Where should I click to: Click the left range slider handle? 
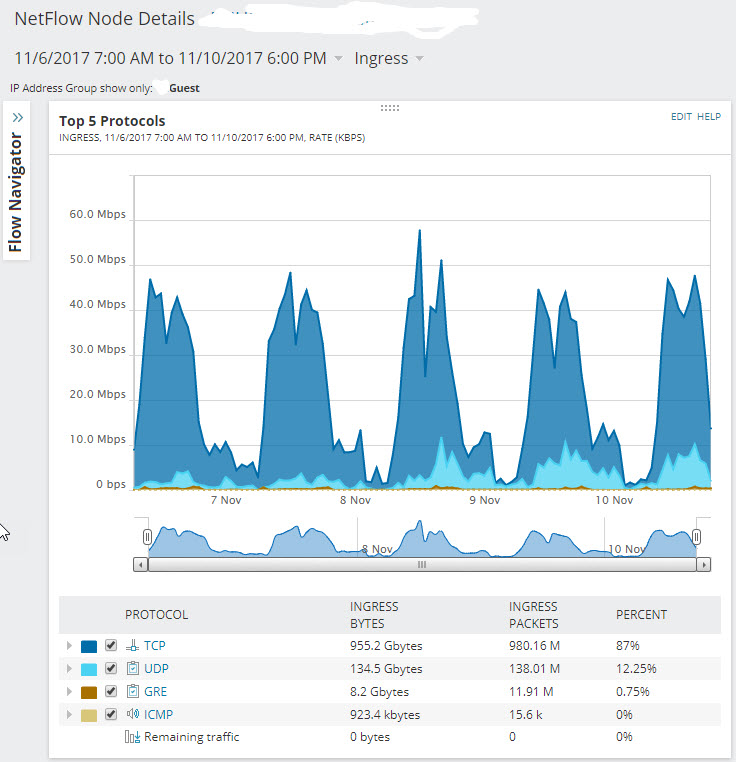tap(147, 537)
